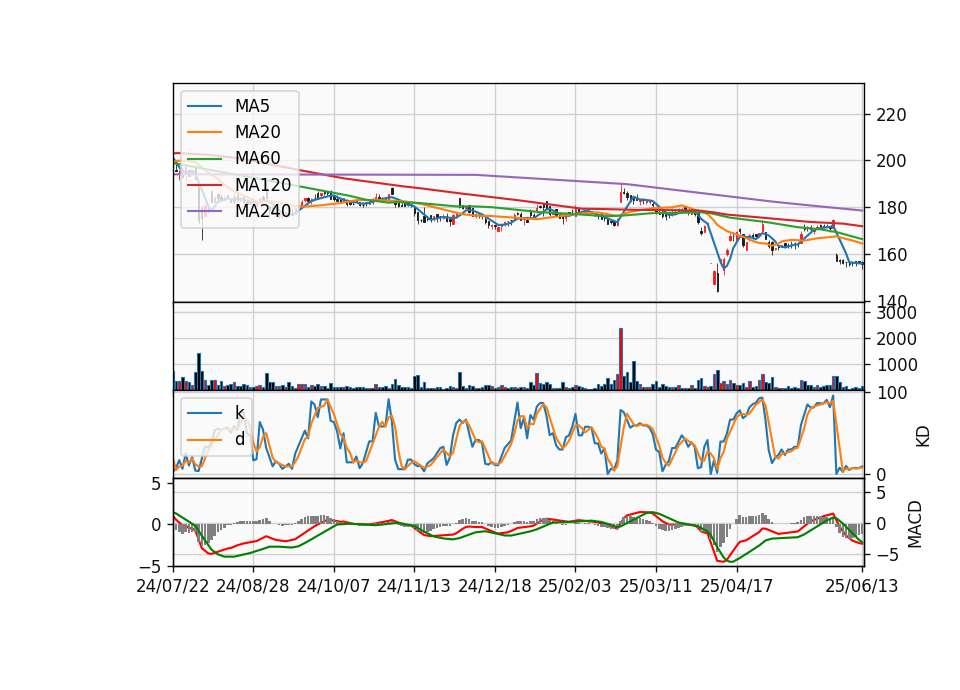Click the 25/02/03 date tick label
960x690 pixels.
click(575, 586)
